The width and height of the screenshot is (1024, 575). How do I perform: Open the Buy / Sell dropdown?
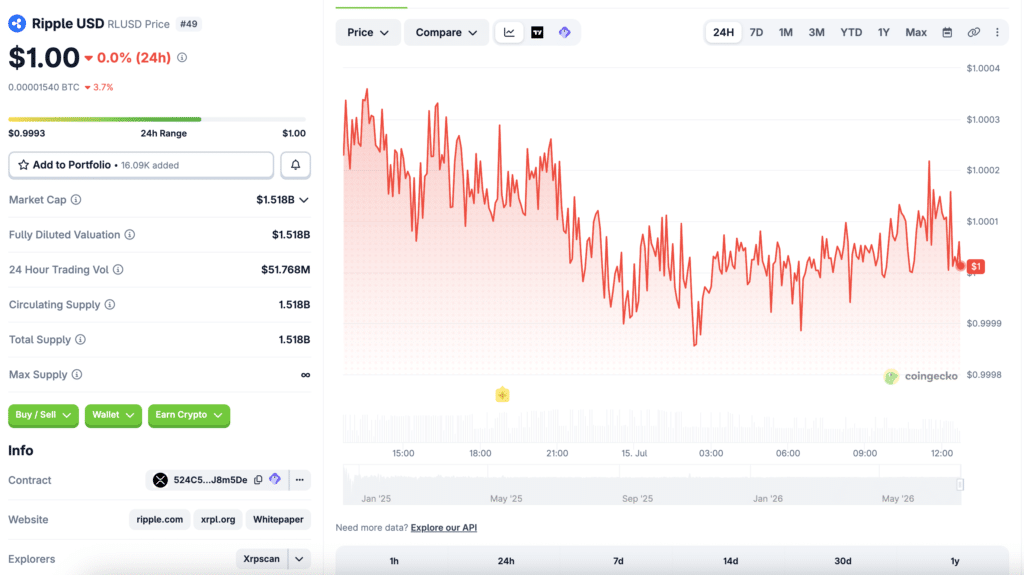pos(43,415)
